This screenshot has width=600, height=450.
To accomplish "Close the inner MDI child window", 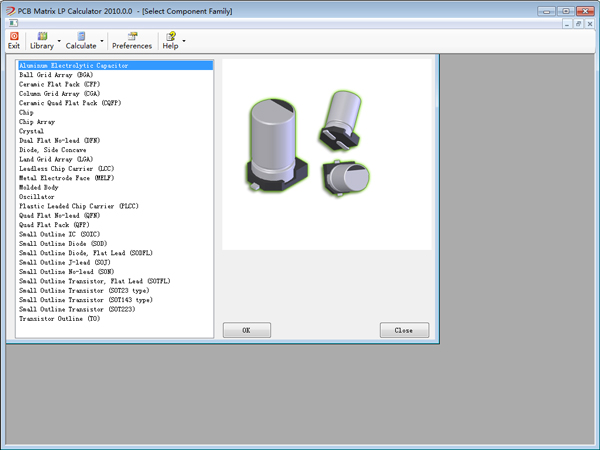I will 590,24.
